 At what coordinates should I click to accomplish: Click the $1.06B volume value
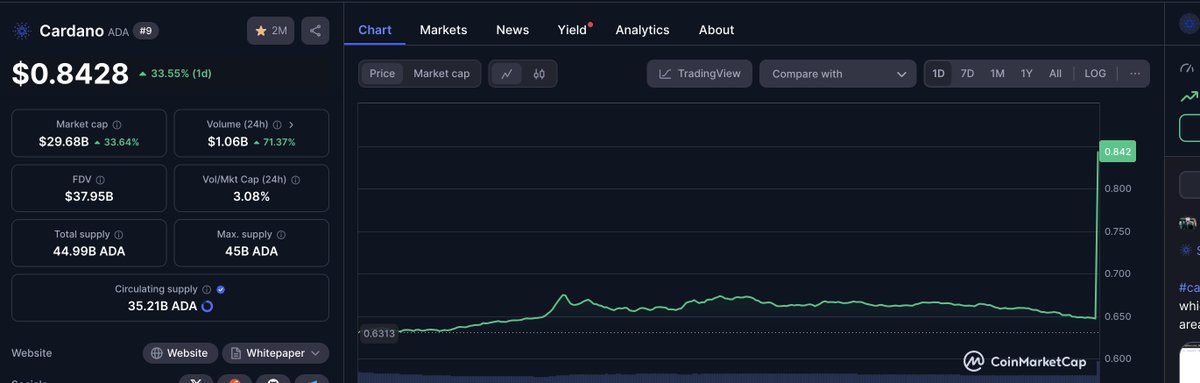coord(227,142)
